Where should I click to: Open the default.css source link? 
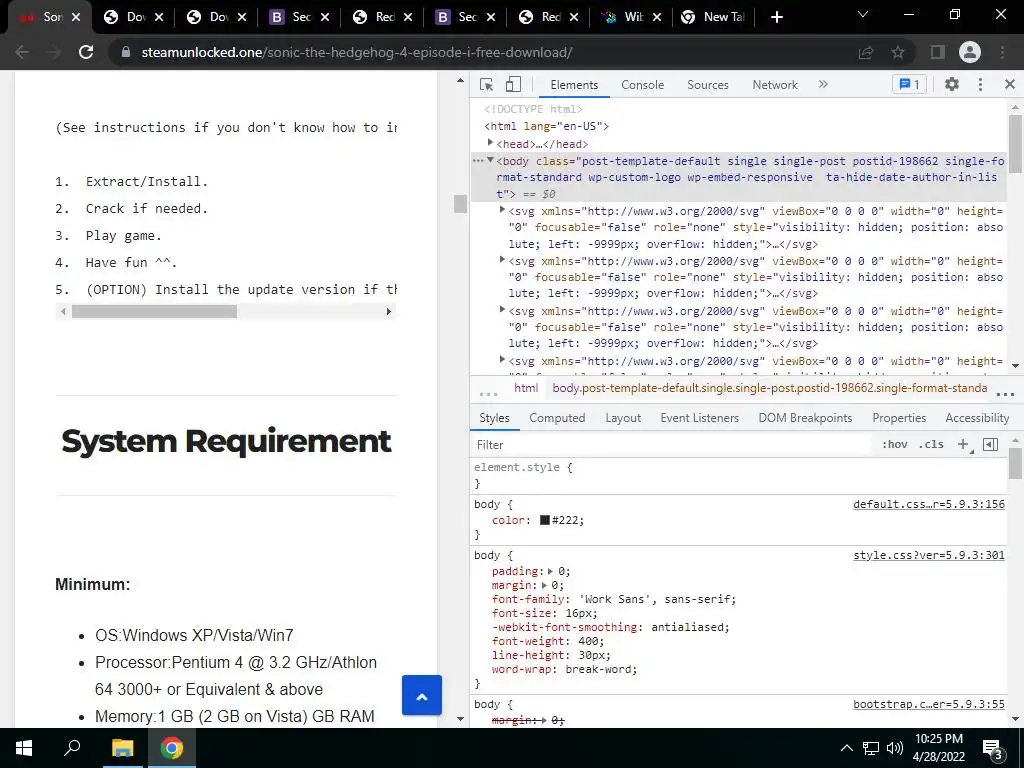click(929, 504)
